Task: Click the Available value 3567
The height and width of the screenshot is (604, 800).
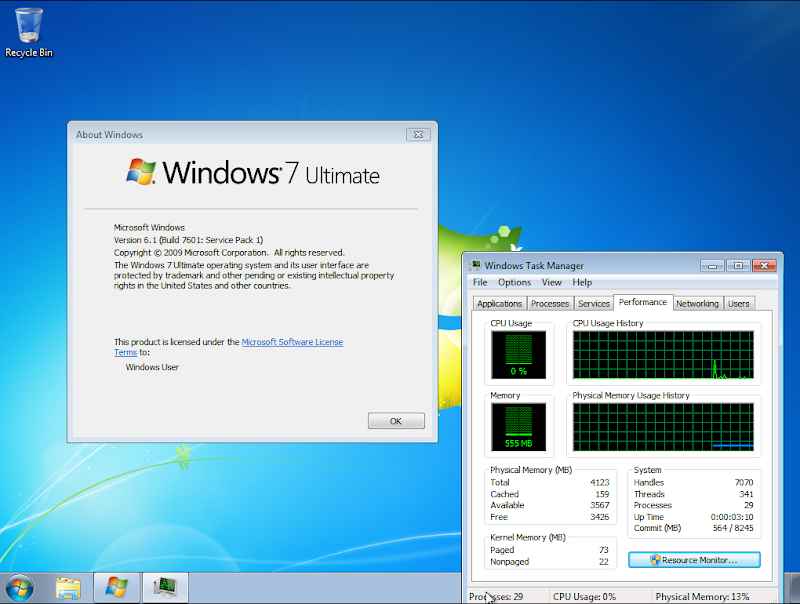Action: (x=599, y=505)
